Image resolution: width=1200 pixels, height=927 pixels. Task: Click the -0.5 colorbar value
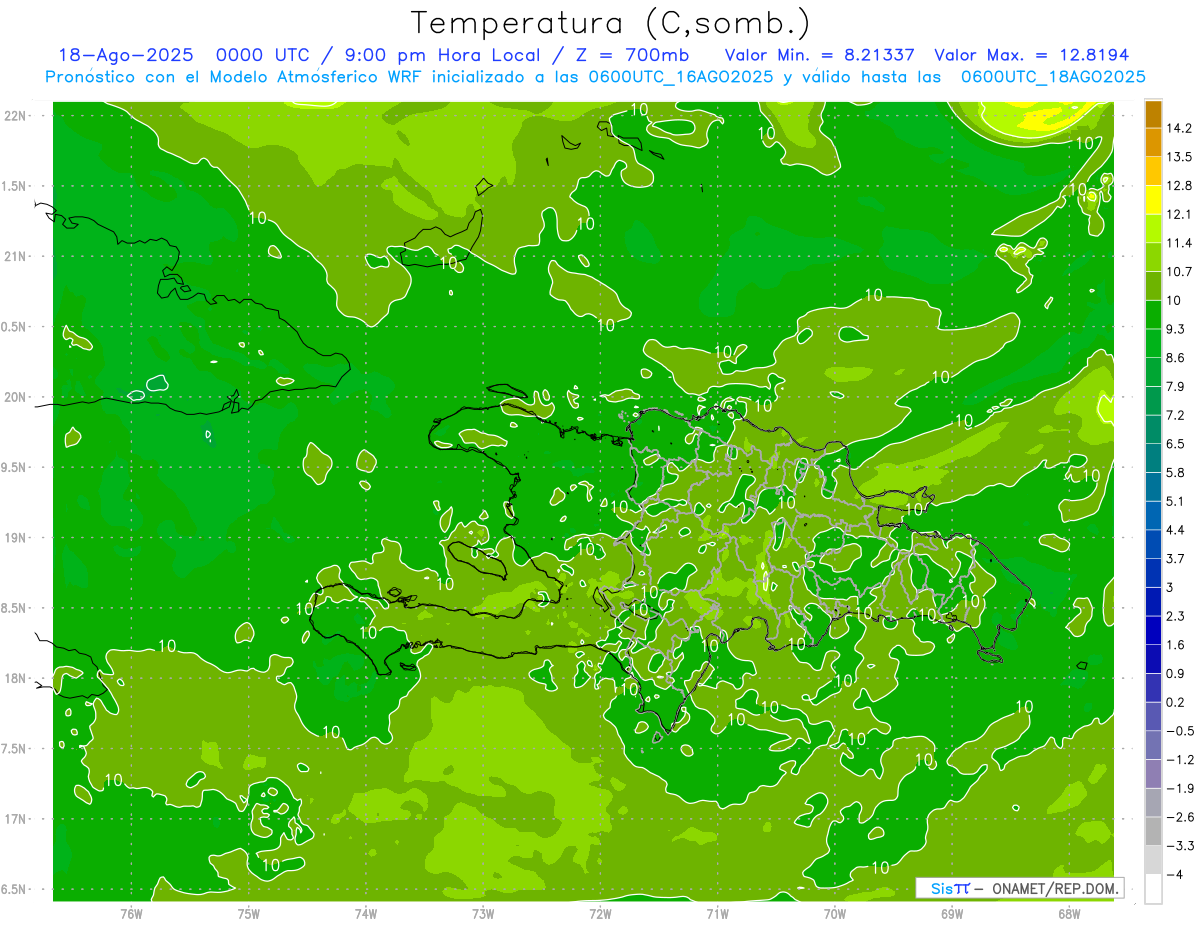click(1180, 731)
